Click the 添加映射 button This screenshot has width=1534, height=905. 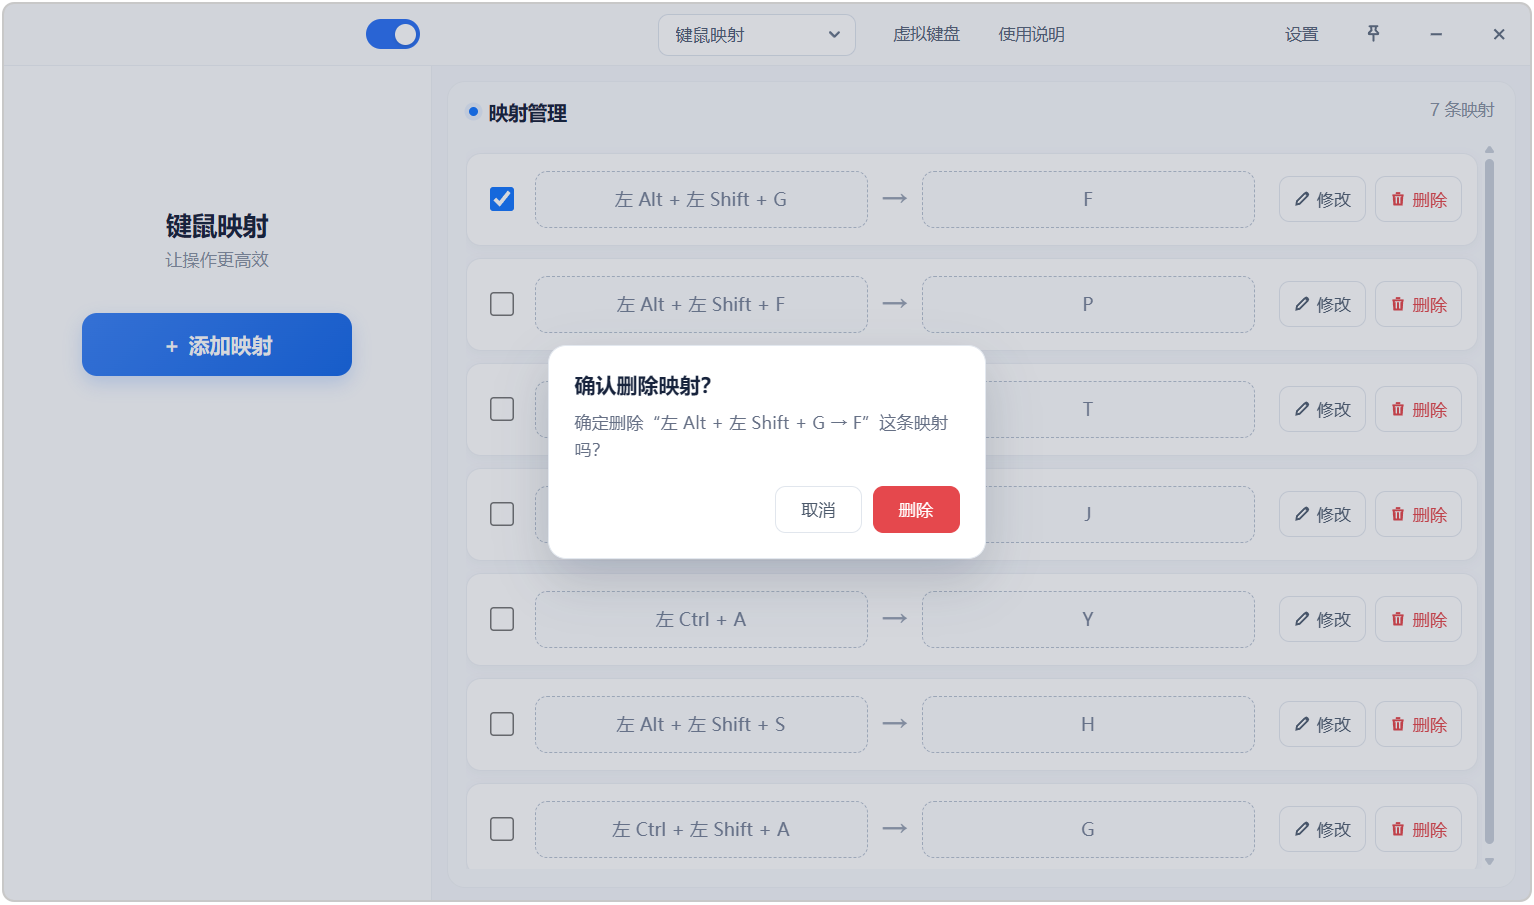[217, 345]
